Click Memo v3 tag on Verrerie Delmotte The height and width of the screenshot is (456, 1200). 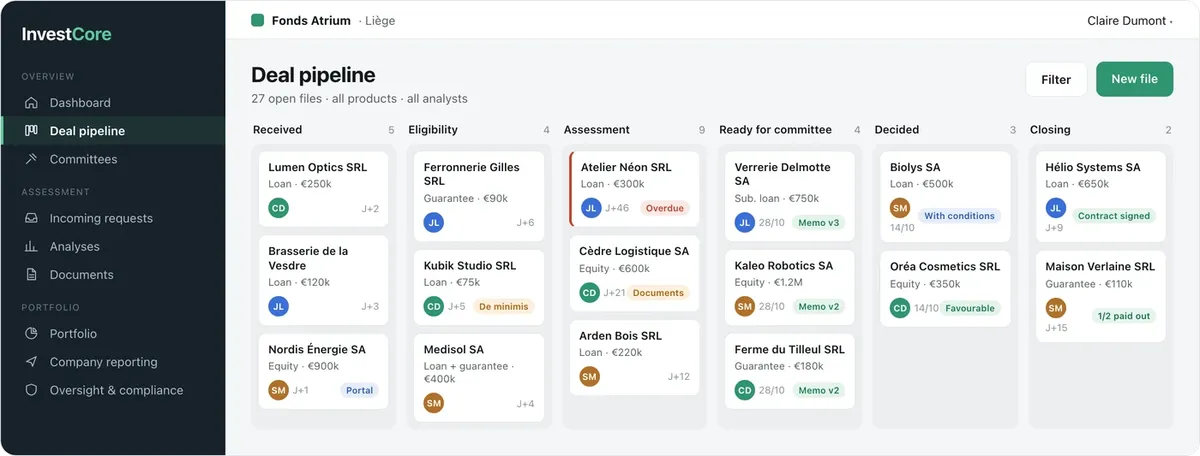(x=818, y=223)
